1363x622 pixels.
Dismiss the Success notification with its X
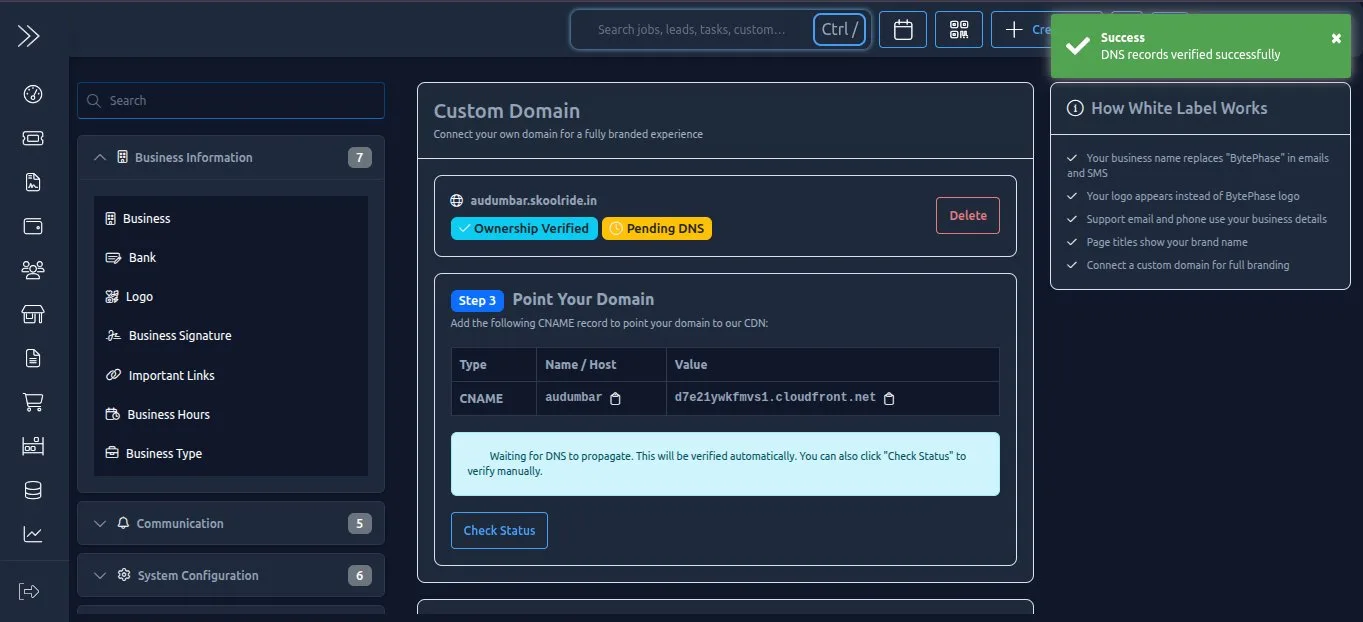pyautogui.click(x=1336, y=38)
